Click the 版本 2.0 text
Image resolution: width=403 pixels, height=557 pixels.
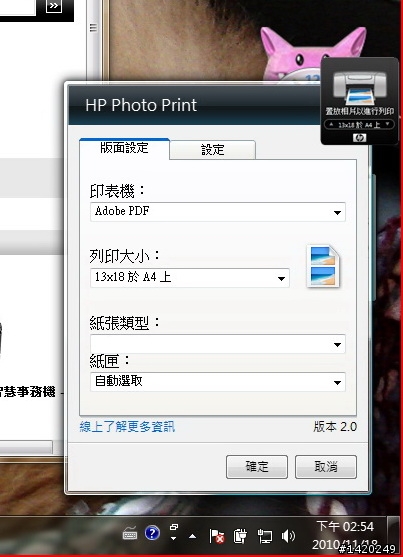pyautogui.click(x=335, y=427)
